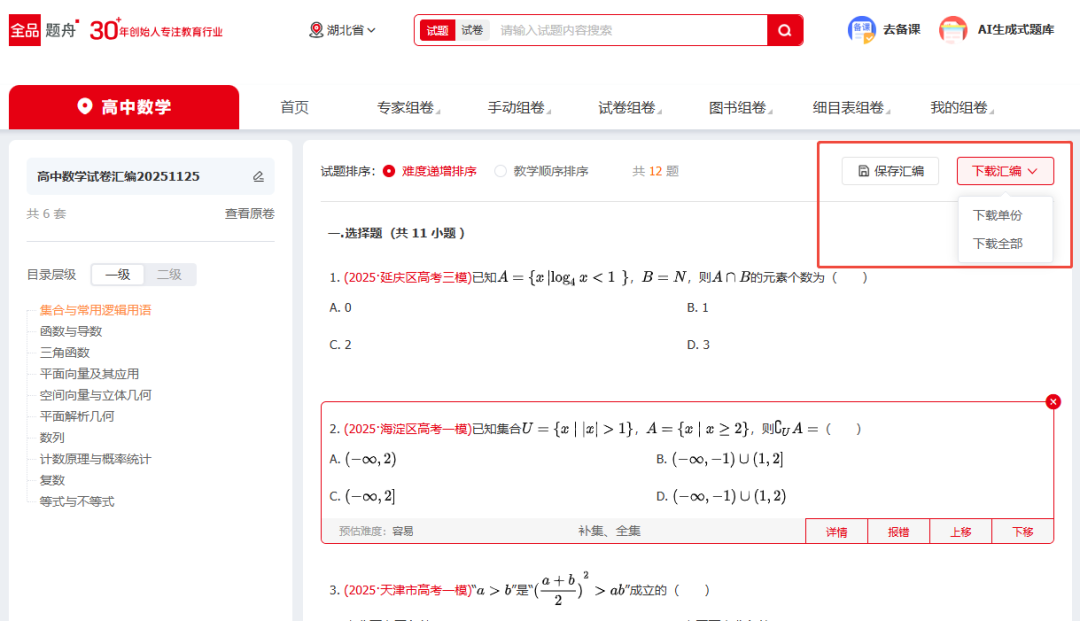This screenshot has width=1080, height=621.
Task: Click 下移 to move question 2 down
Action: pyautogui.click(x=1023, y=531)
